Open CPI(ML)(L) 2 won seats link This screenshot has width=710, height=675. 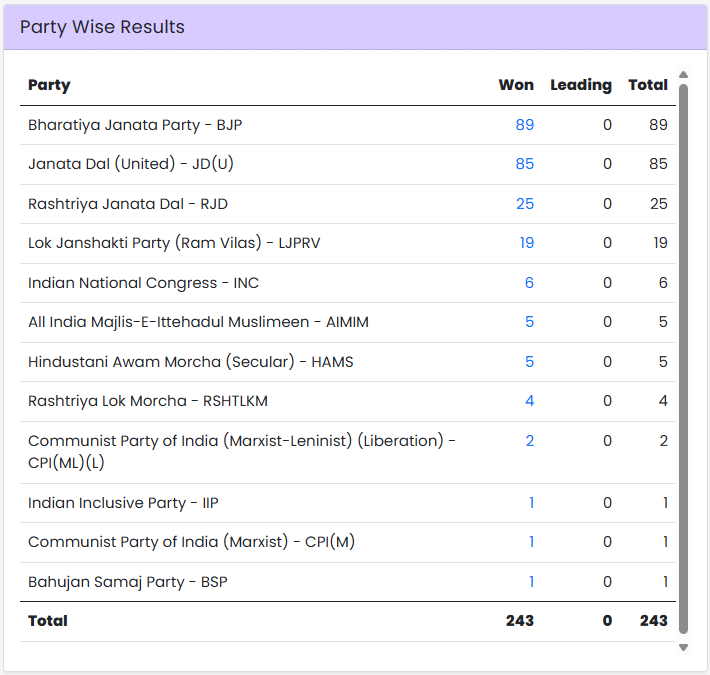point(529,441)
